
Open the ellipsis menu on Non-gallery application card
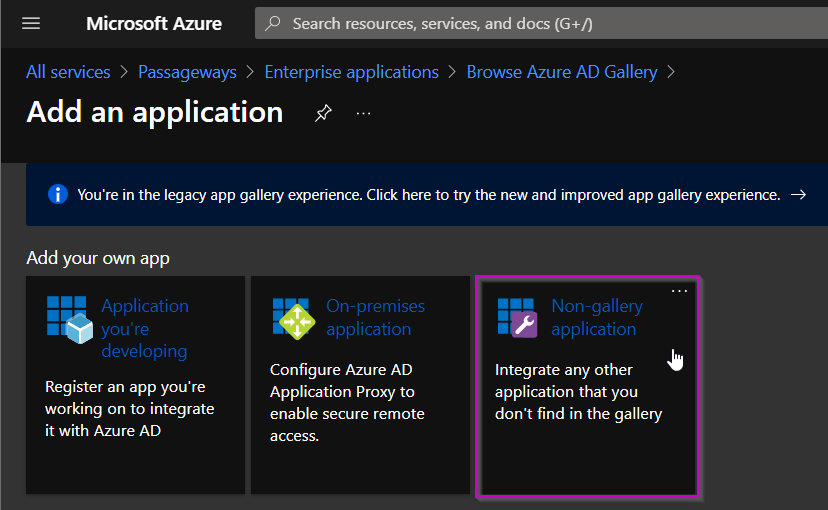click(679, 291)
